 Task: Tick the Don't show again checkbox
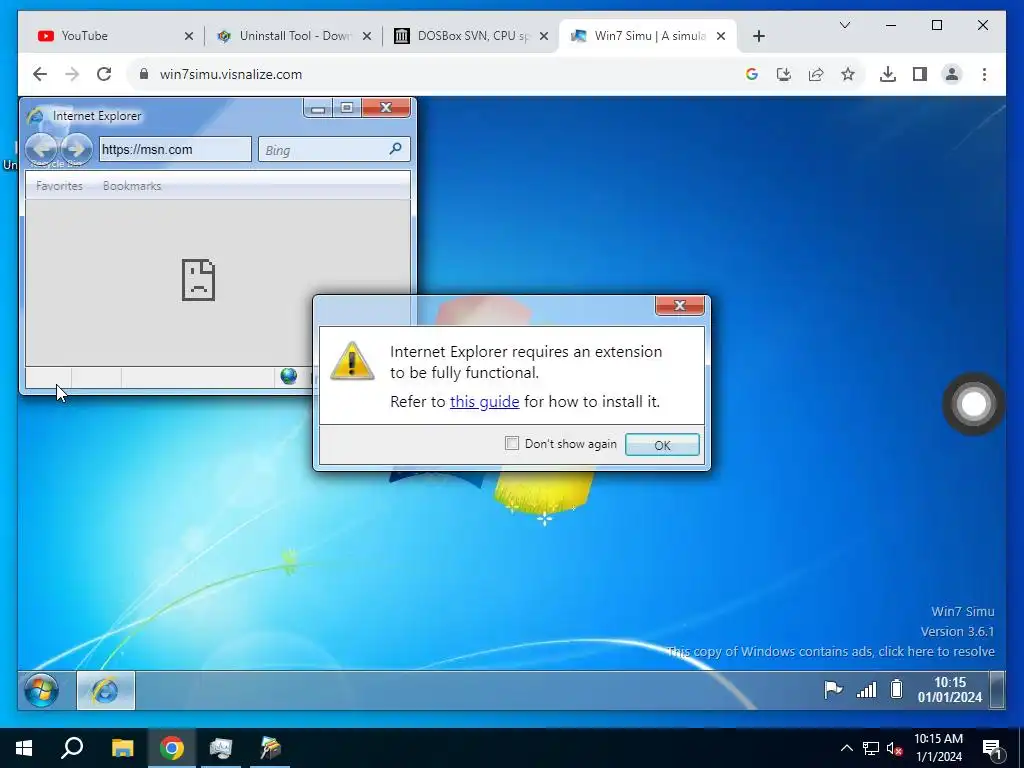(x=512, y=443)
